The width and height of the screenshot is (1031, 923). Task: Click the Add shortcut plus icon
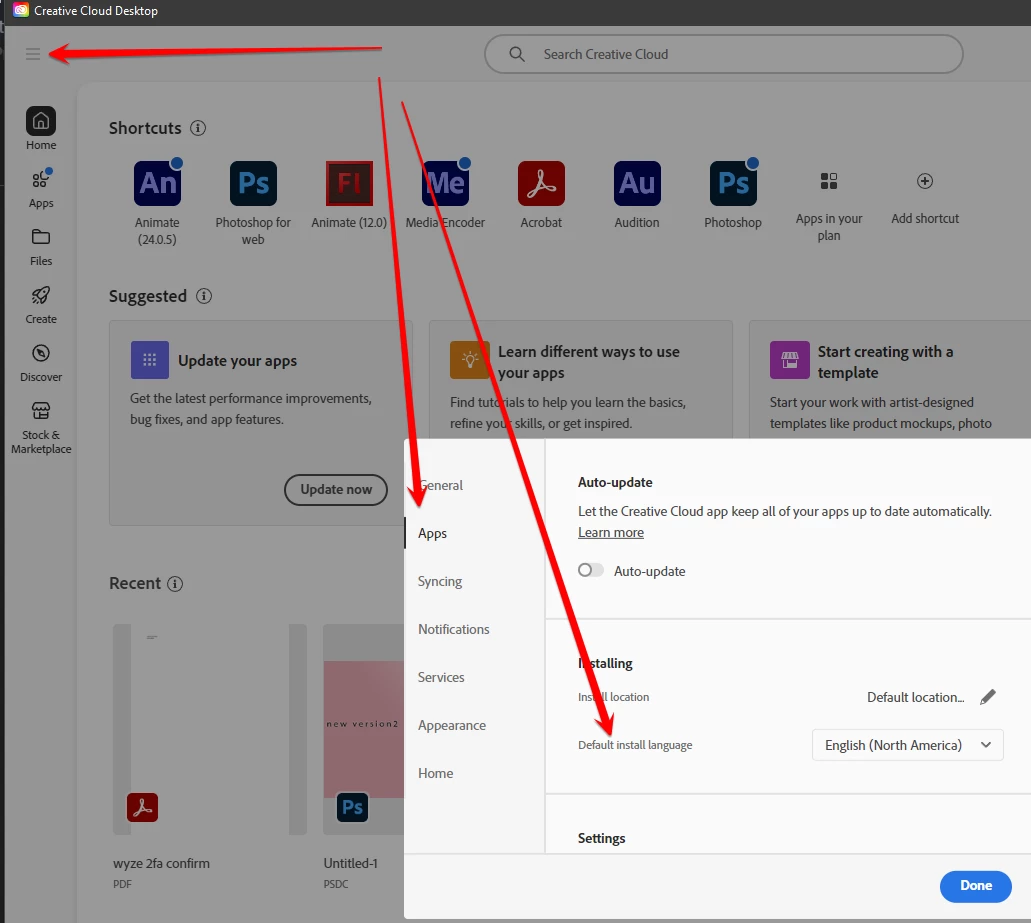pyautogui.click(x=925, y=181)
